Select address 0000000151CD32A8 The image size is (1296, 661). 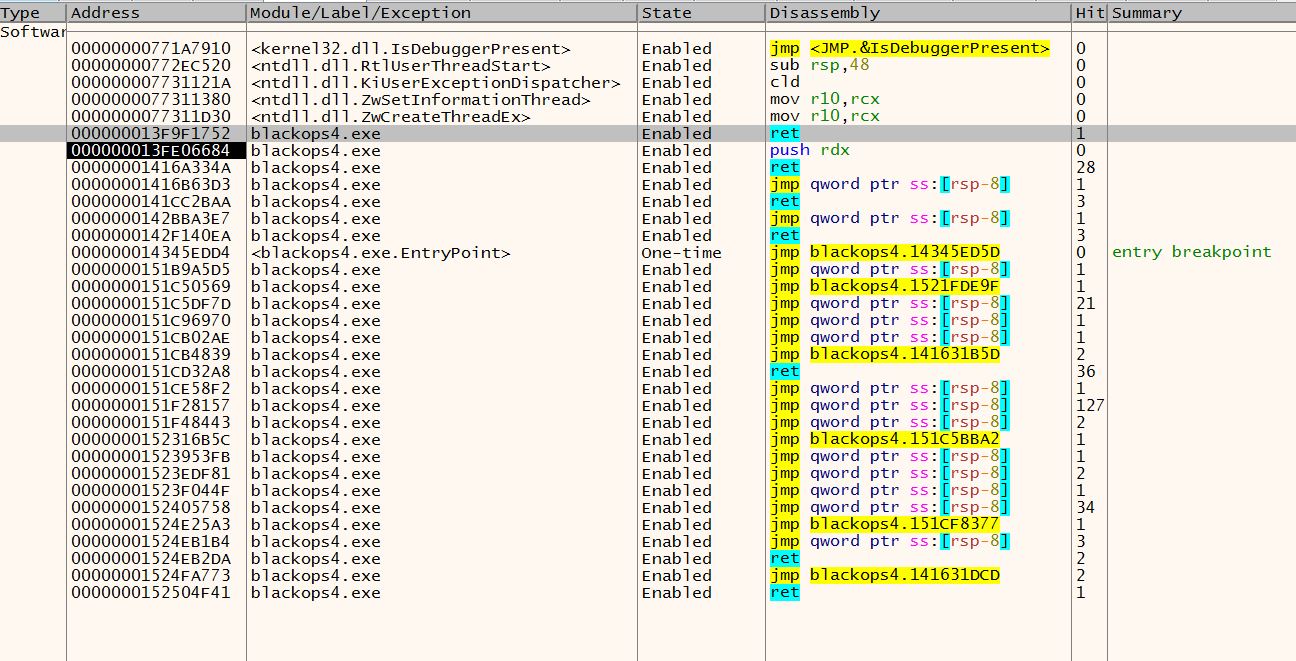151,372
